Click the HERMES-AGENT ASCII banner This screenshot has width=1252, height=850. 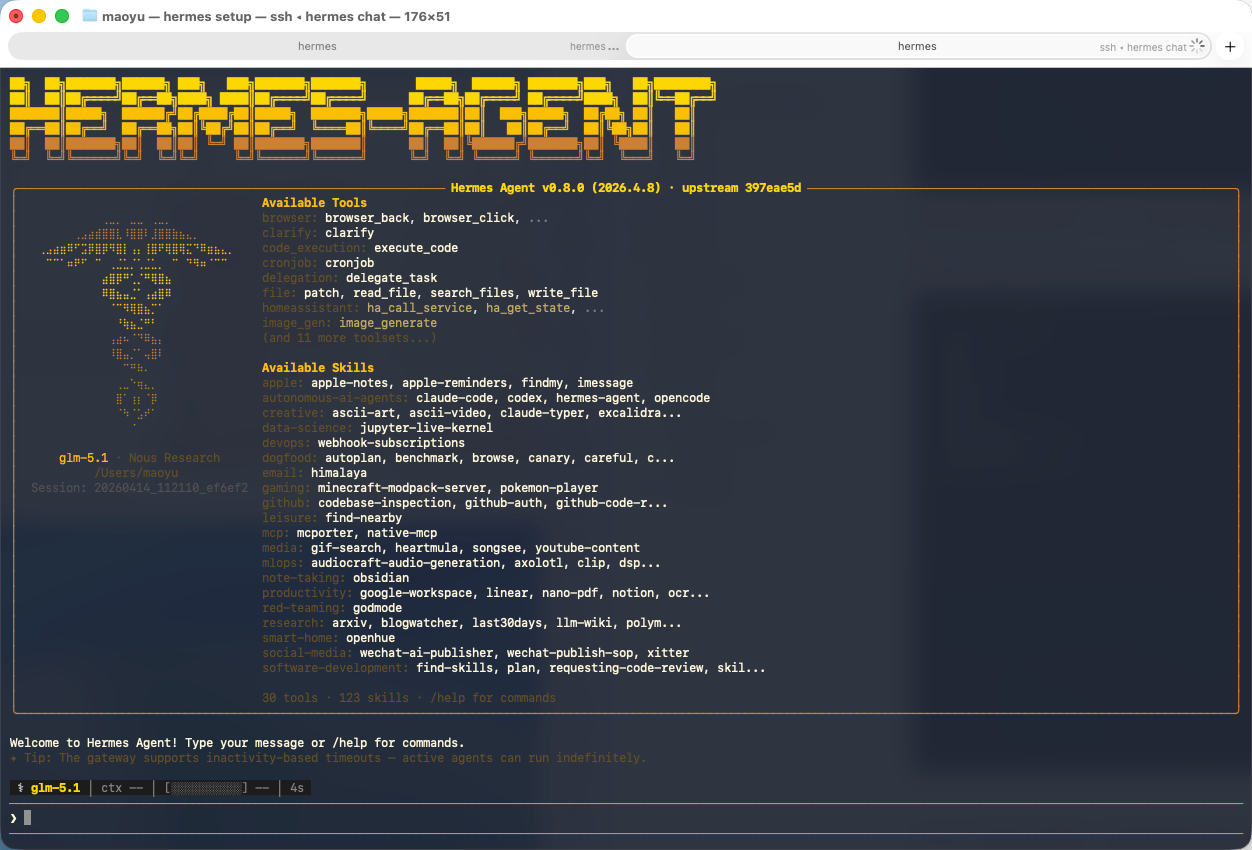coord(360,118)
